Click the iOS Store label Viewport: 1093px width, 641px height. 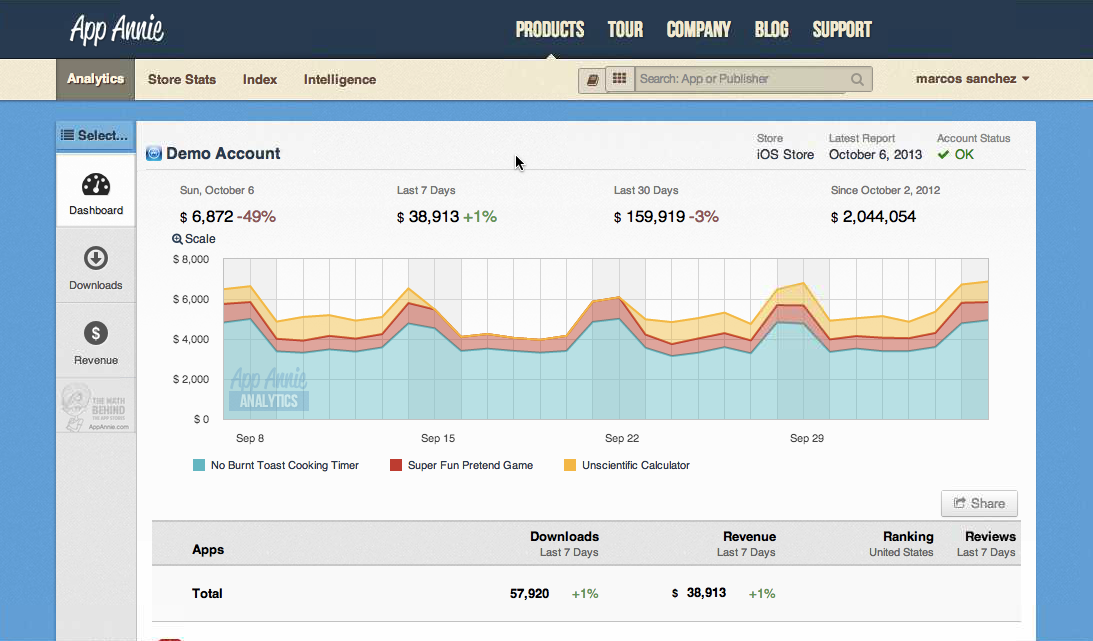click(785, 155)
